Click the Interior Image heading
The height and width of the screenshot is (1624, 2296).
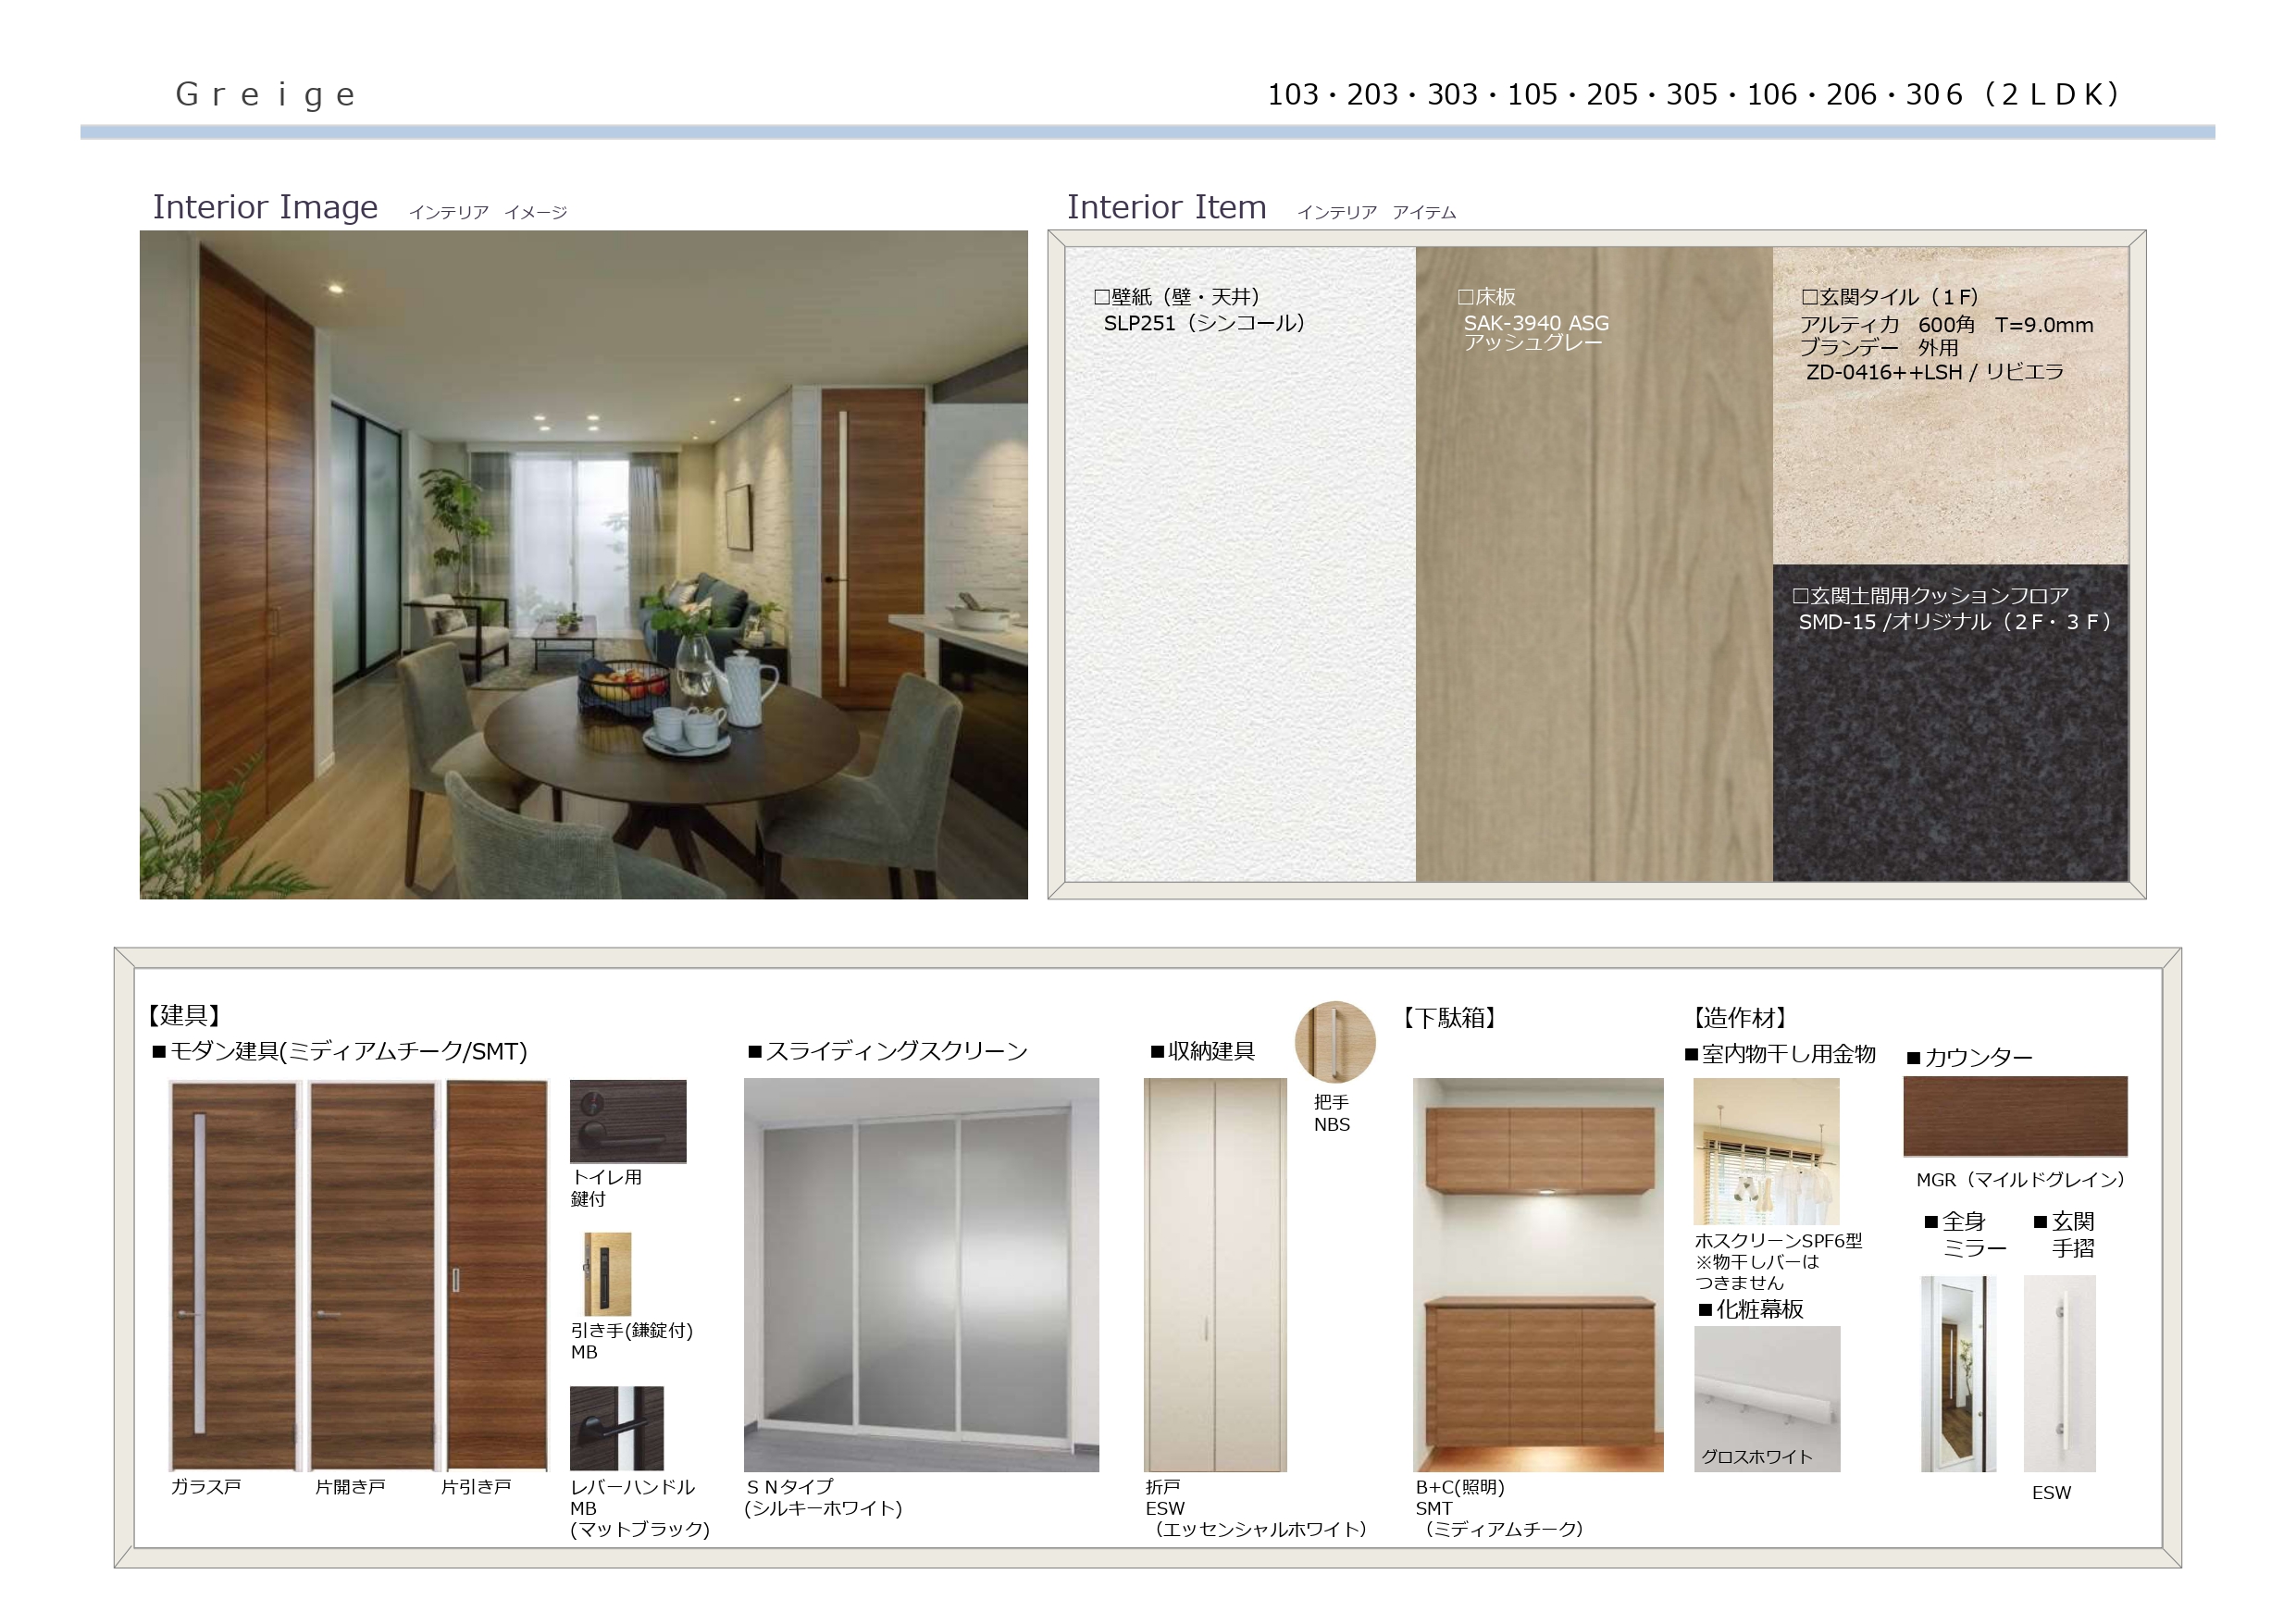[265, 207]
